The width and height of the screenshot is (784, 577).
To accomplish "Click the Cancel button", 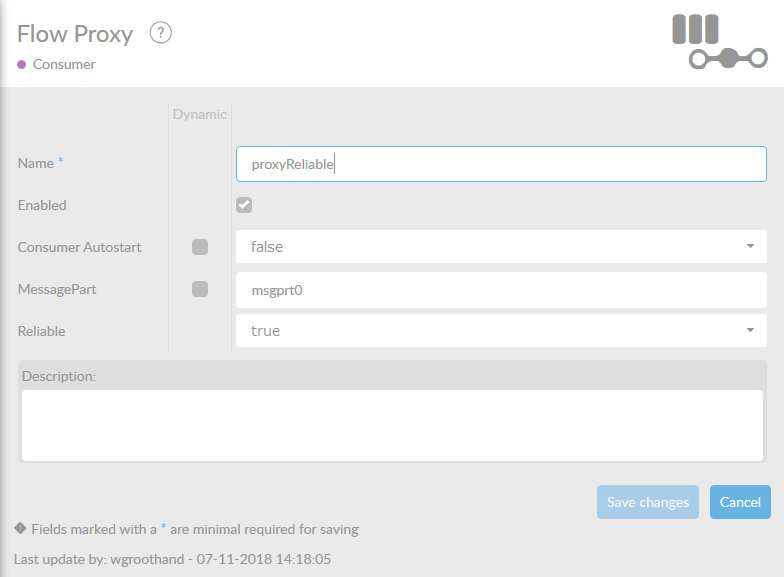I will 740,502.
